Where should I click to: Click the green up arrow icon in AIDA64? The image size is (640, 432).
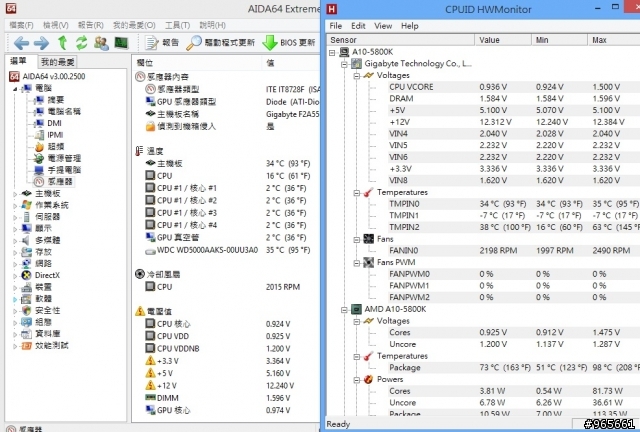[62, 42]
